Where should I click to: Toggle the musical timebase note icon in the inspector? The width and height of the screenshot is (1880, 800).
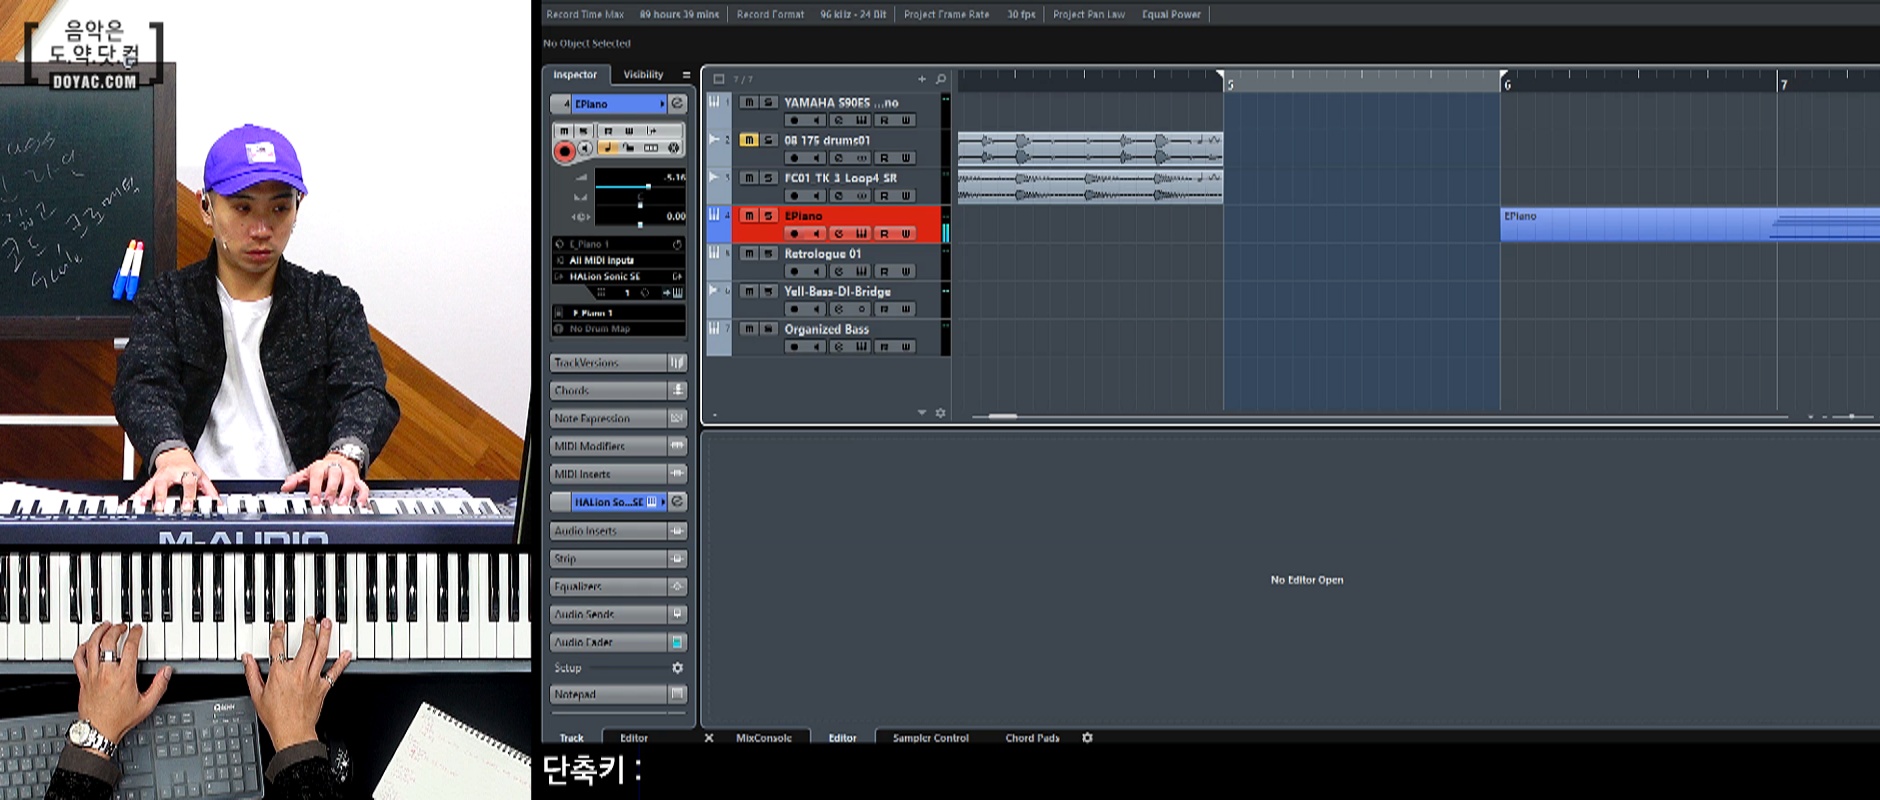(607, 148)
